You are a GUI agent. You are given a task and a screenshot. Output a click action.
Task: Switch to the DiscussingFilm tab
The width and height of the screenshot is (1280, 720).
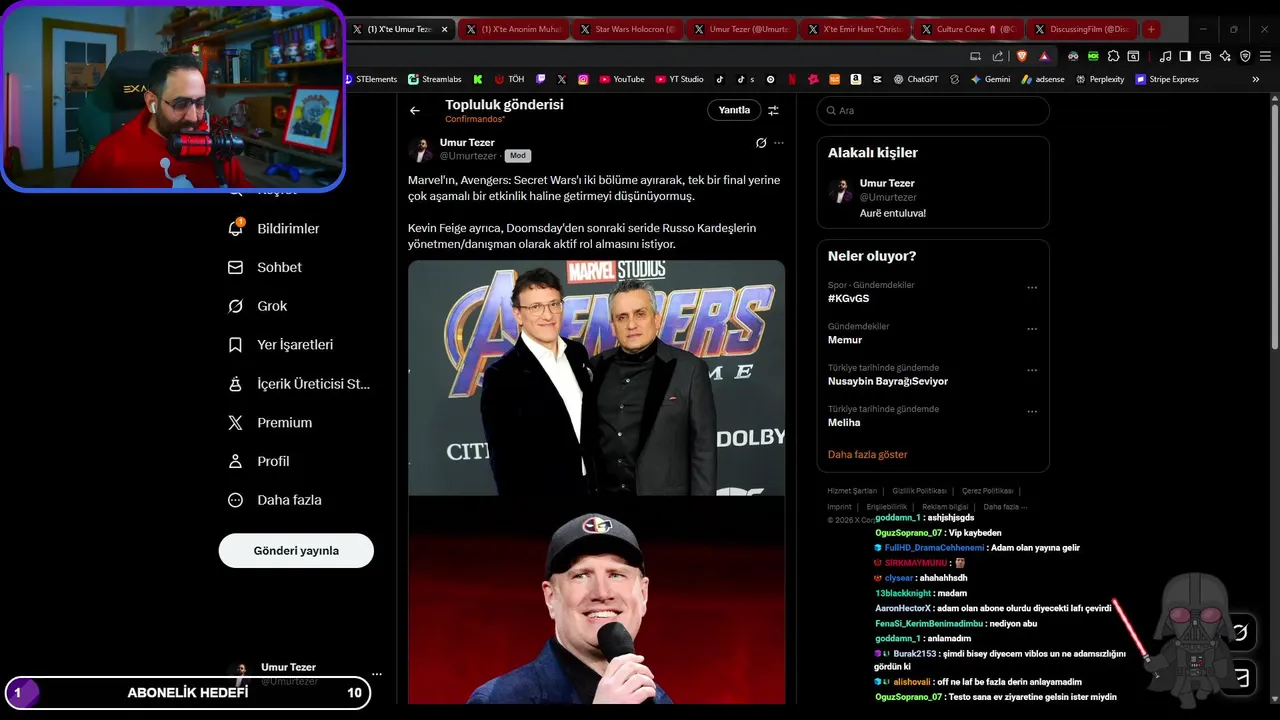pos(1083,29)
